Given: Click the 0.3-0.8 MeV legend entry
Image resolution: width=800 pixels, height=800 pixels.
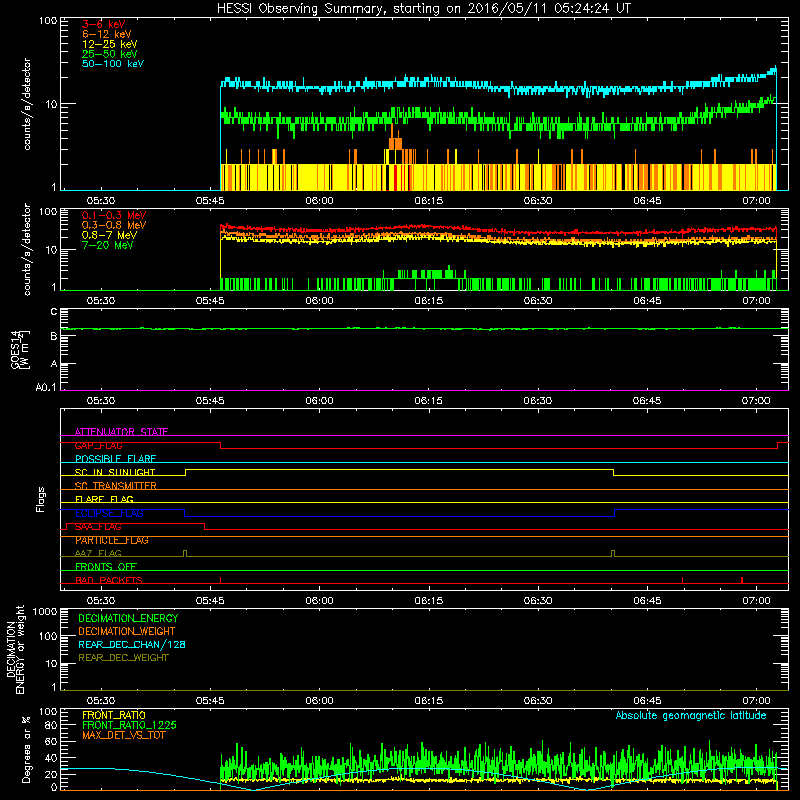Looking at the screenshot, I should point(114,225).
